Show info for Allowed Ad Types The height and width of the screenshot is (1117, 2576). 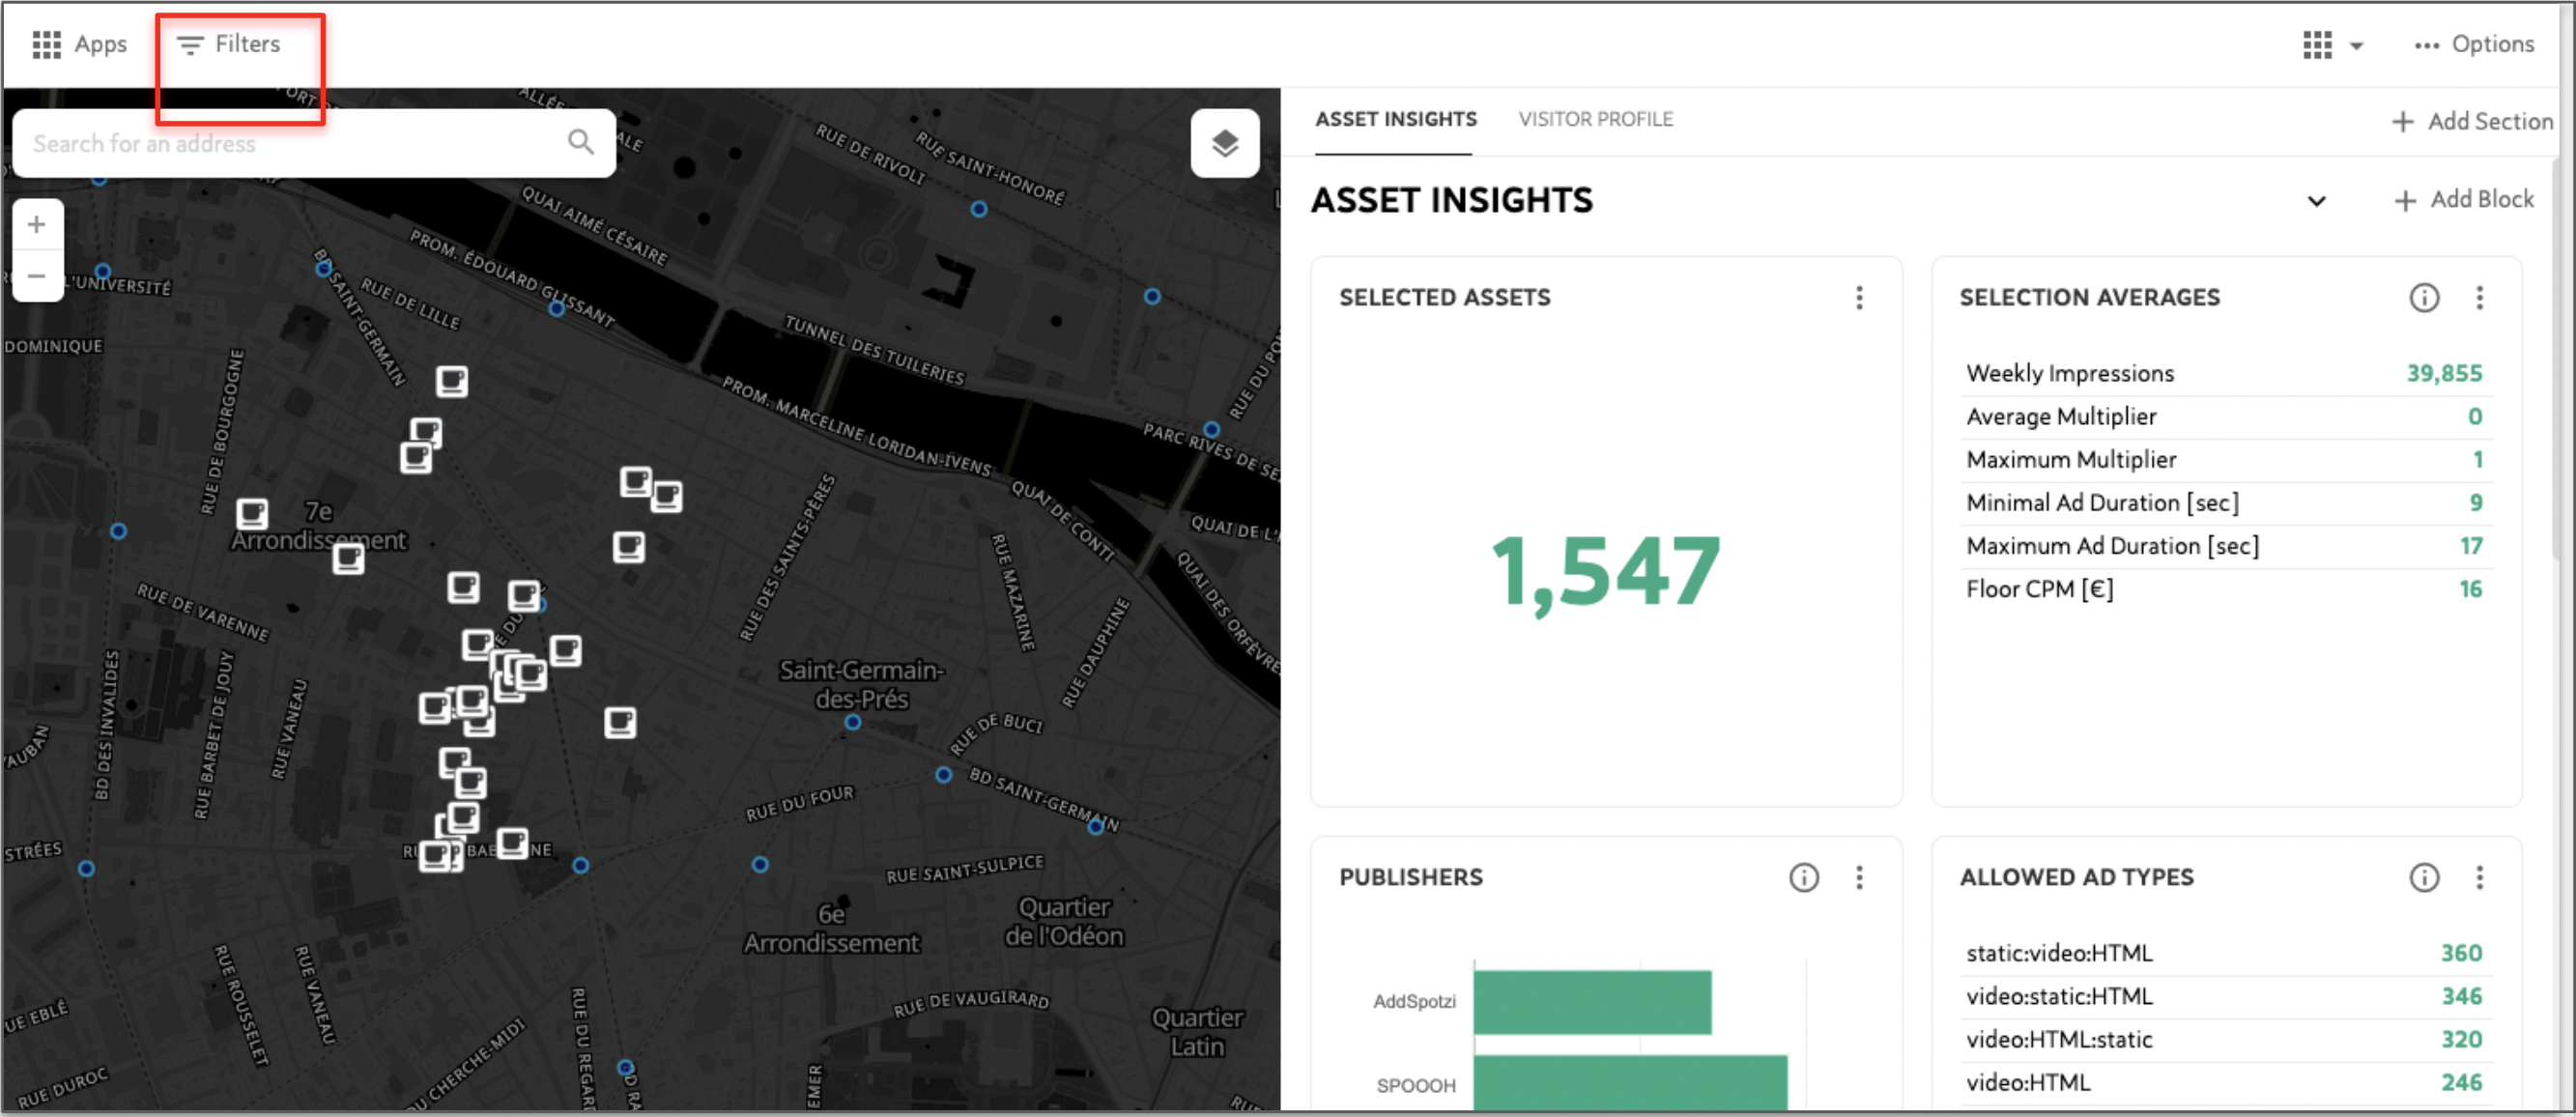pyautogui.click(x=2424, y=877)
